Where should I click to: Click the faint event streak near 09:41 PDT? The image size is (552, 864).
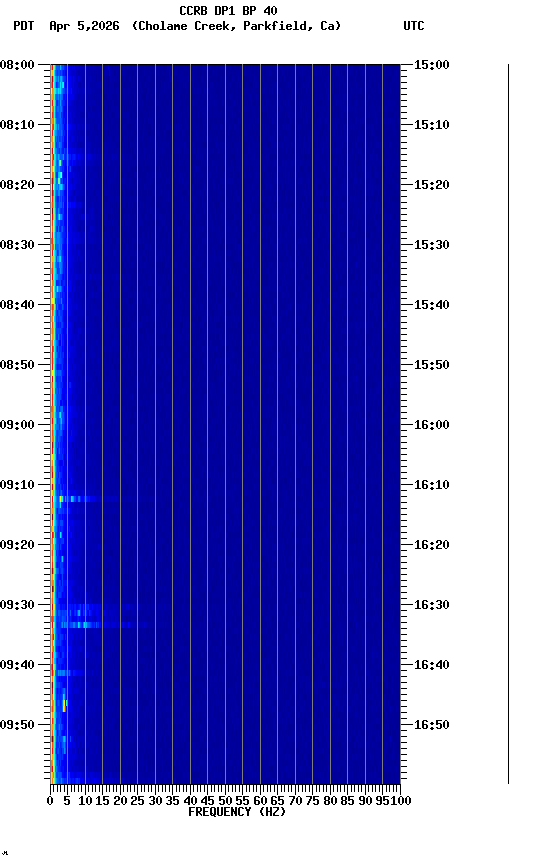pyautogui.click(x=70, y=673)
